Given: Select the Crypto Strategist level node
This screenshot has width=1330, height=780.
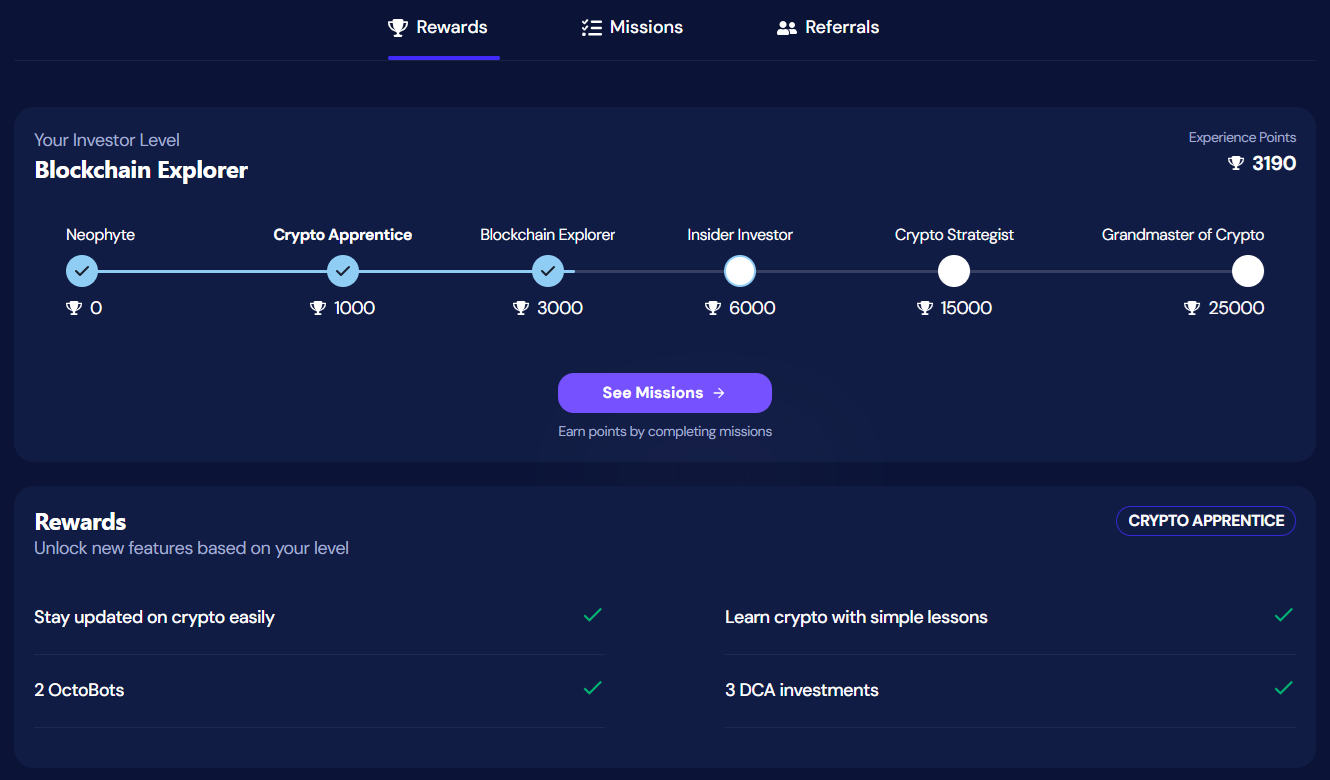Looking at the screenshot, I should [x=954, y=271].
